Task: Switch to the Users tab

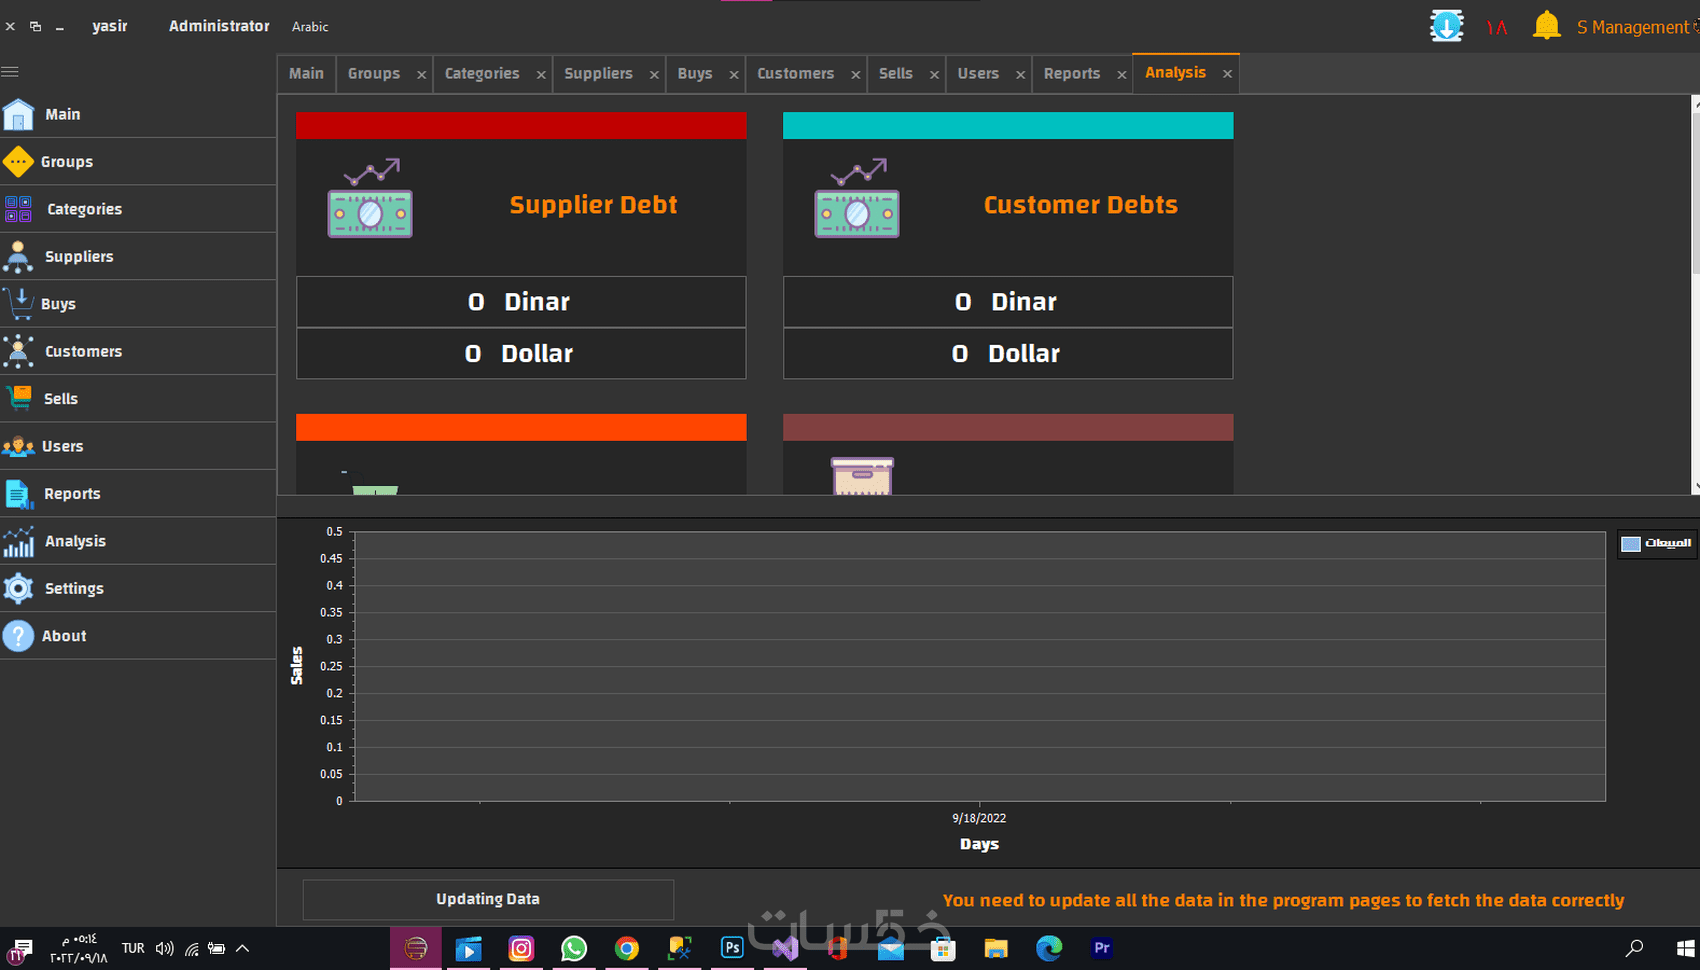Action: (978, 73)
